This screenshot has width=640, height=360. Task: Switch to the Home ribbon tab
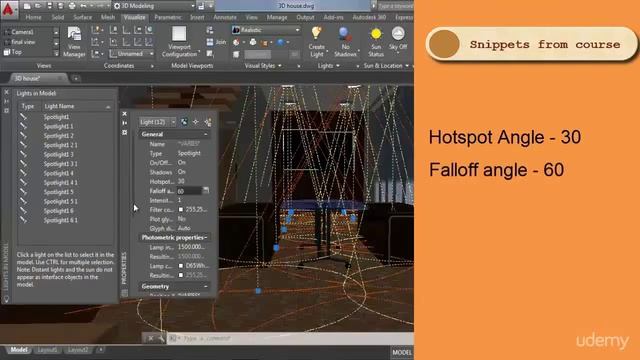33,18
